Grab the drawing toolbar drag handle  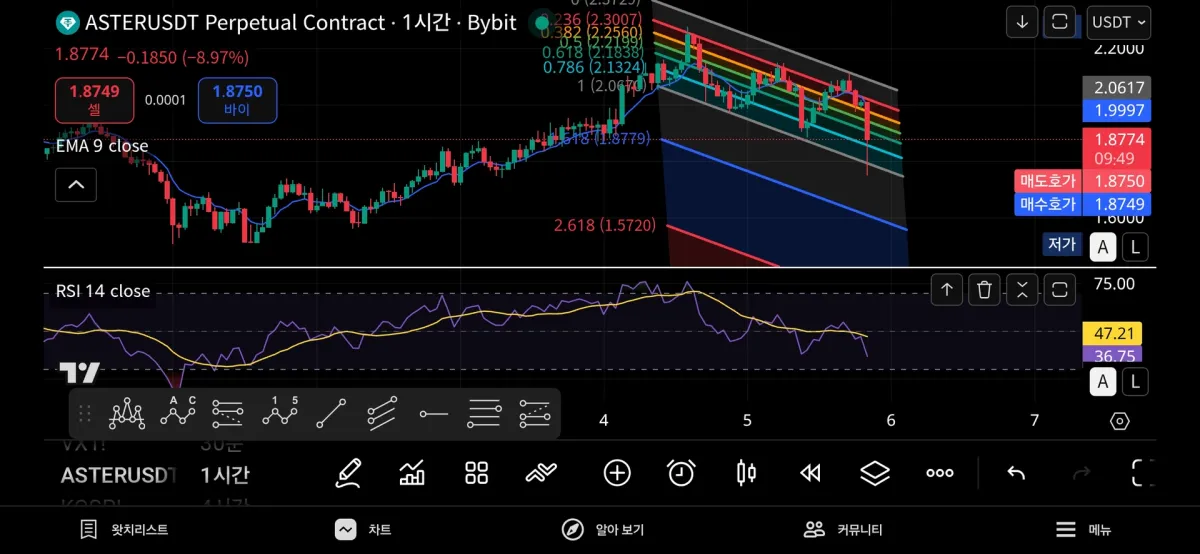(85, 413)
